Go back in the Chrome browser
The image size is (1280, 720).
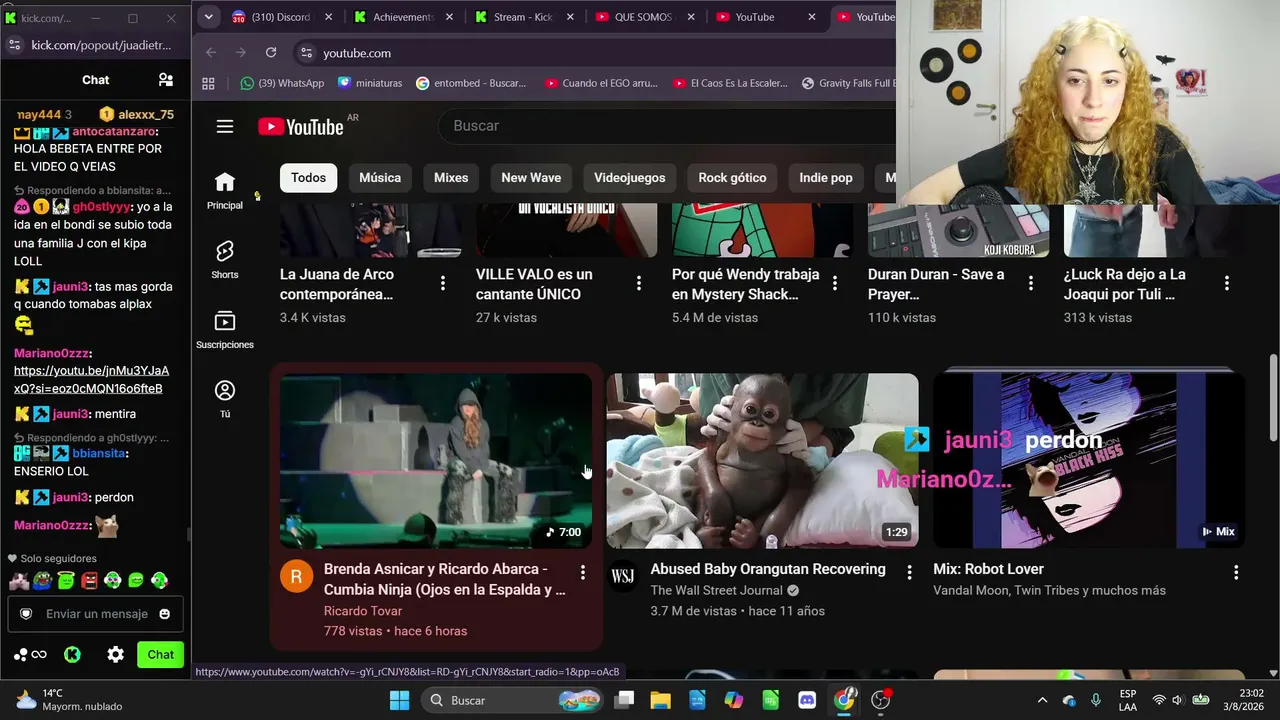(211, 53)
